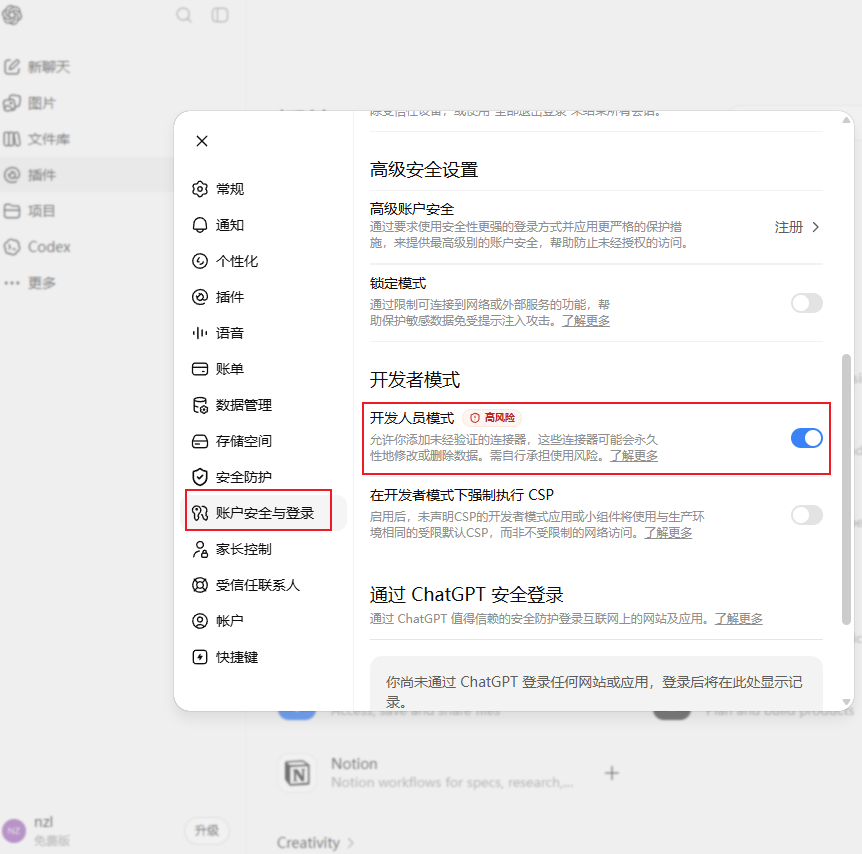Open 插件 icon in settings list
This screenshot has height=854, width=862.
(x=200, y=297)
